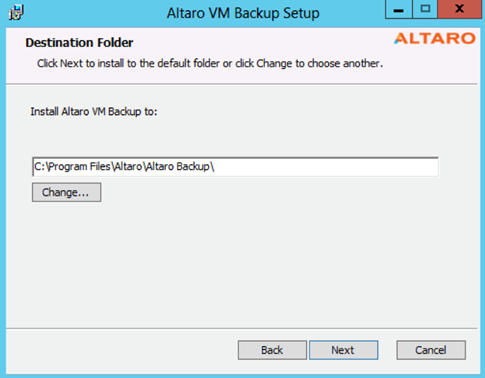Place cursor on 'Altaro Backup' in the path

178,167
